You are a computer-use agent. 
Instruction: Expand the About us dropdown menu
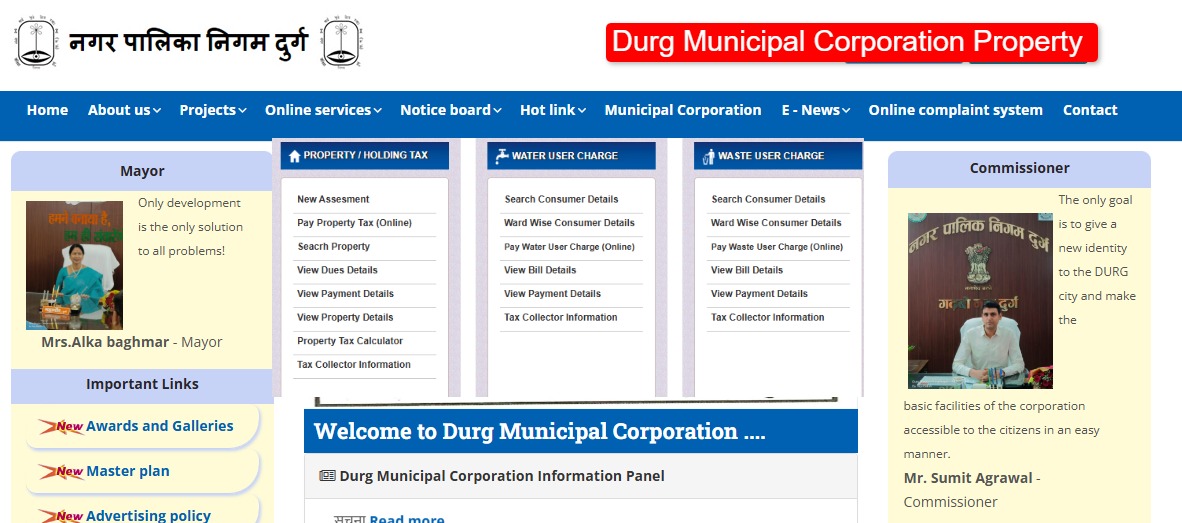click(x=124, y=110)
